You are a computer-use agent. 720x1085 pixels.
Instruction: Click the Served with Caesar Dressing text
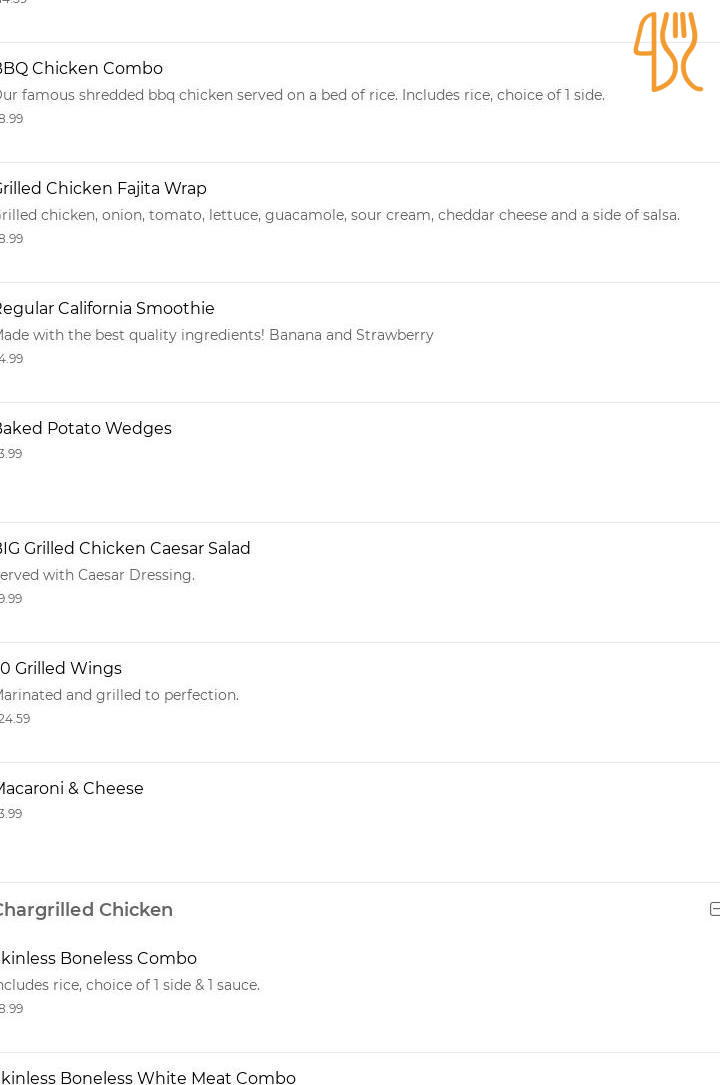coord(97,575)
